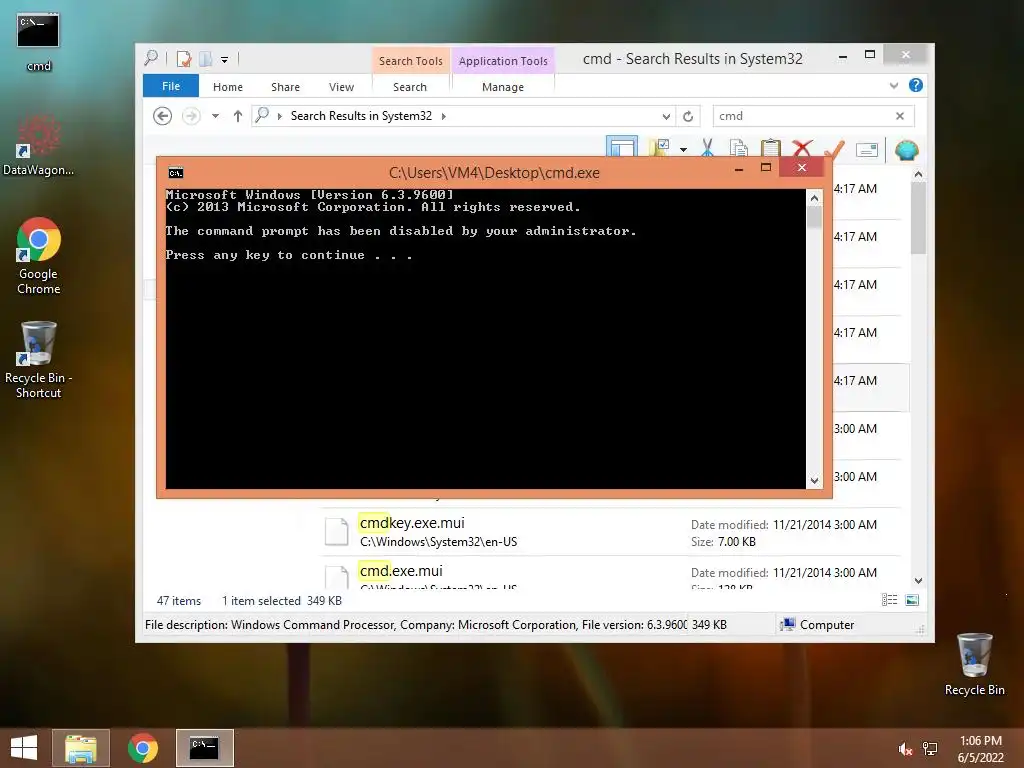The width and height of the screenshot is (1024, 768).
Task: Select the Recycle Bin - Shortcut icon
Action: 38,359
